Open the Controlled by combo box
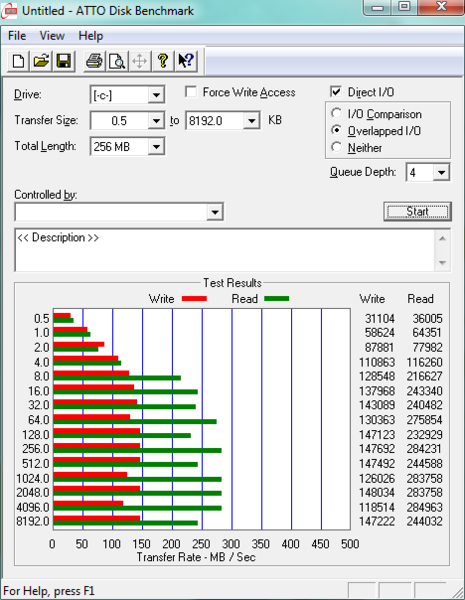This screenshot has height=600, width=465. [x=119, y=212]
